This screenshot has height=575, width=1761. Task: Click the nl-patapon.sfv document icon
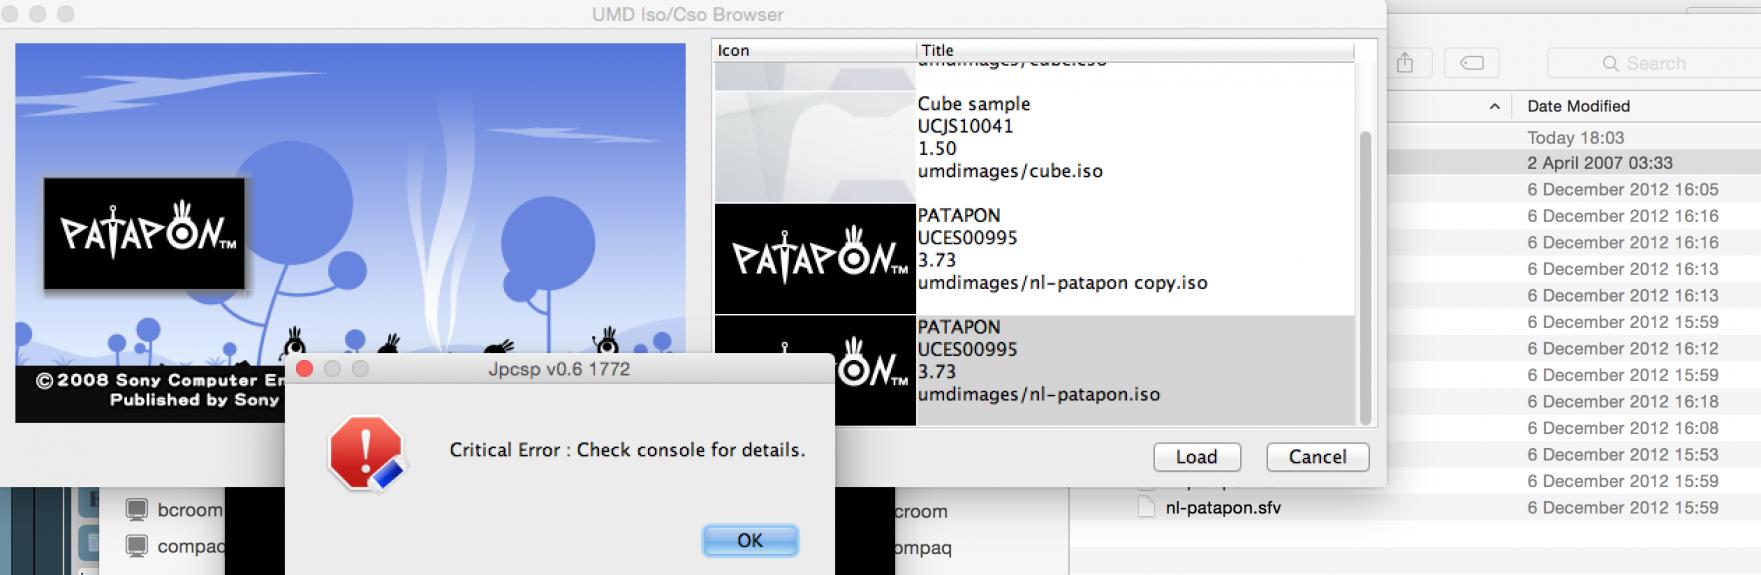[x=1148, y=508]
